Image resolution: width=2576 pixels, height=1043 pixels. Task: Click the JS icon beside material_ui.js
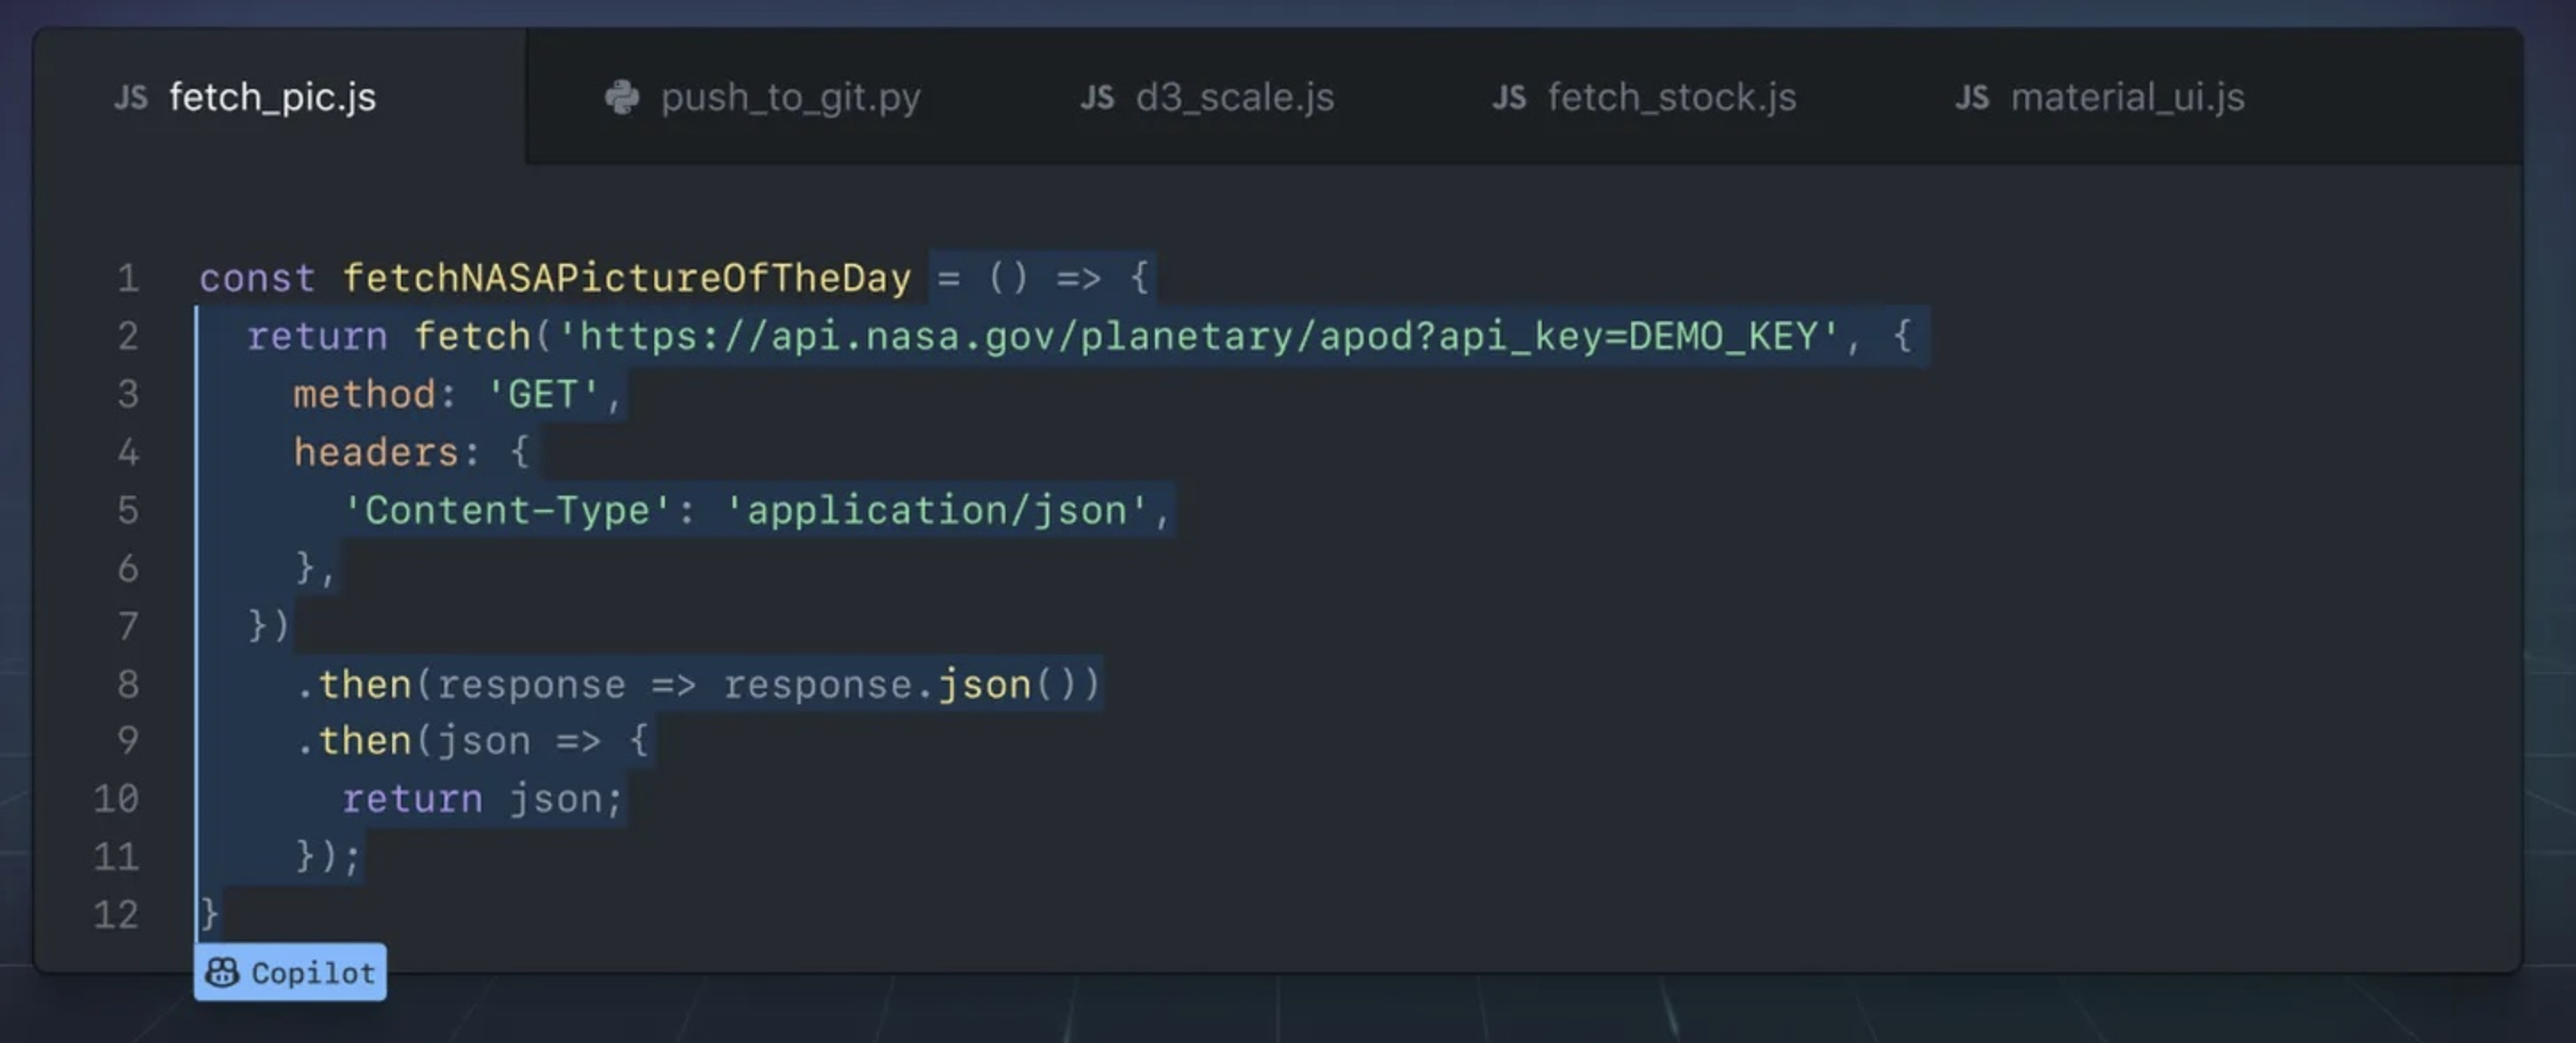tap(1973, 97)
